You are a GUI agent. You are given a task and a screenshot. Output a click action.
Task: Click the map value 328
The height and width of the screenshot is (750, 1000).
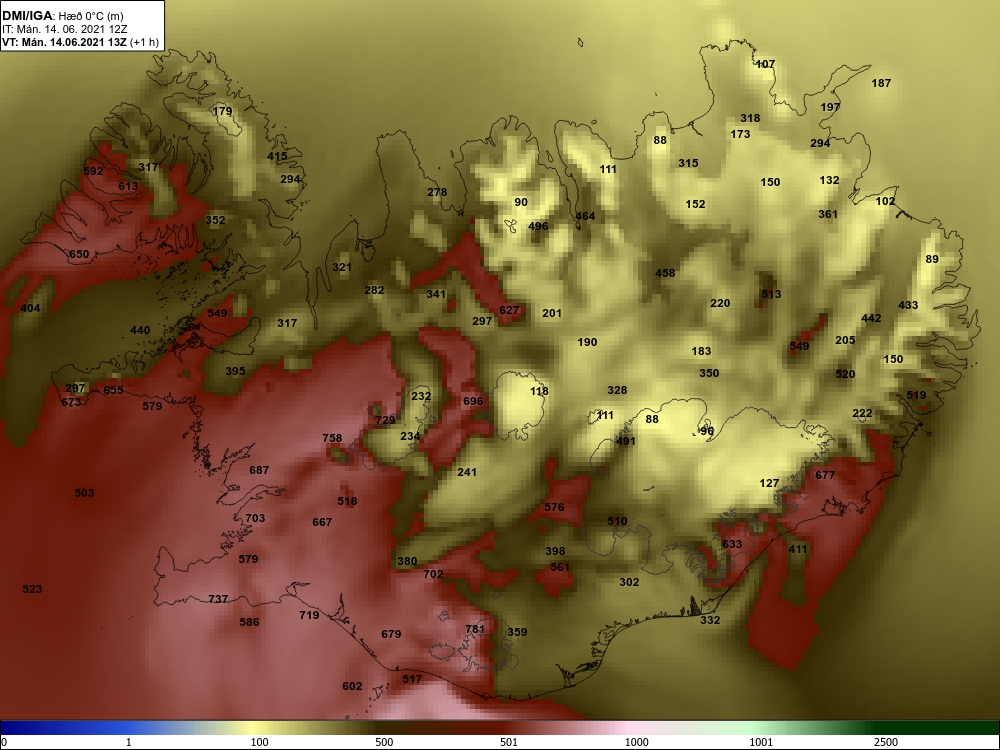[617, 390]
